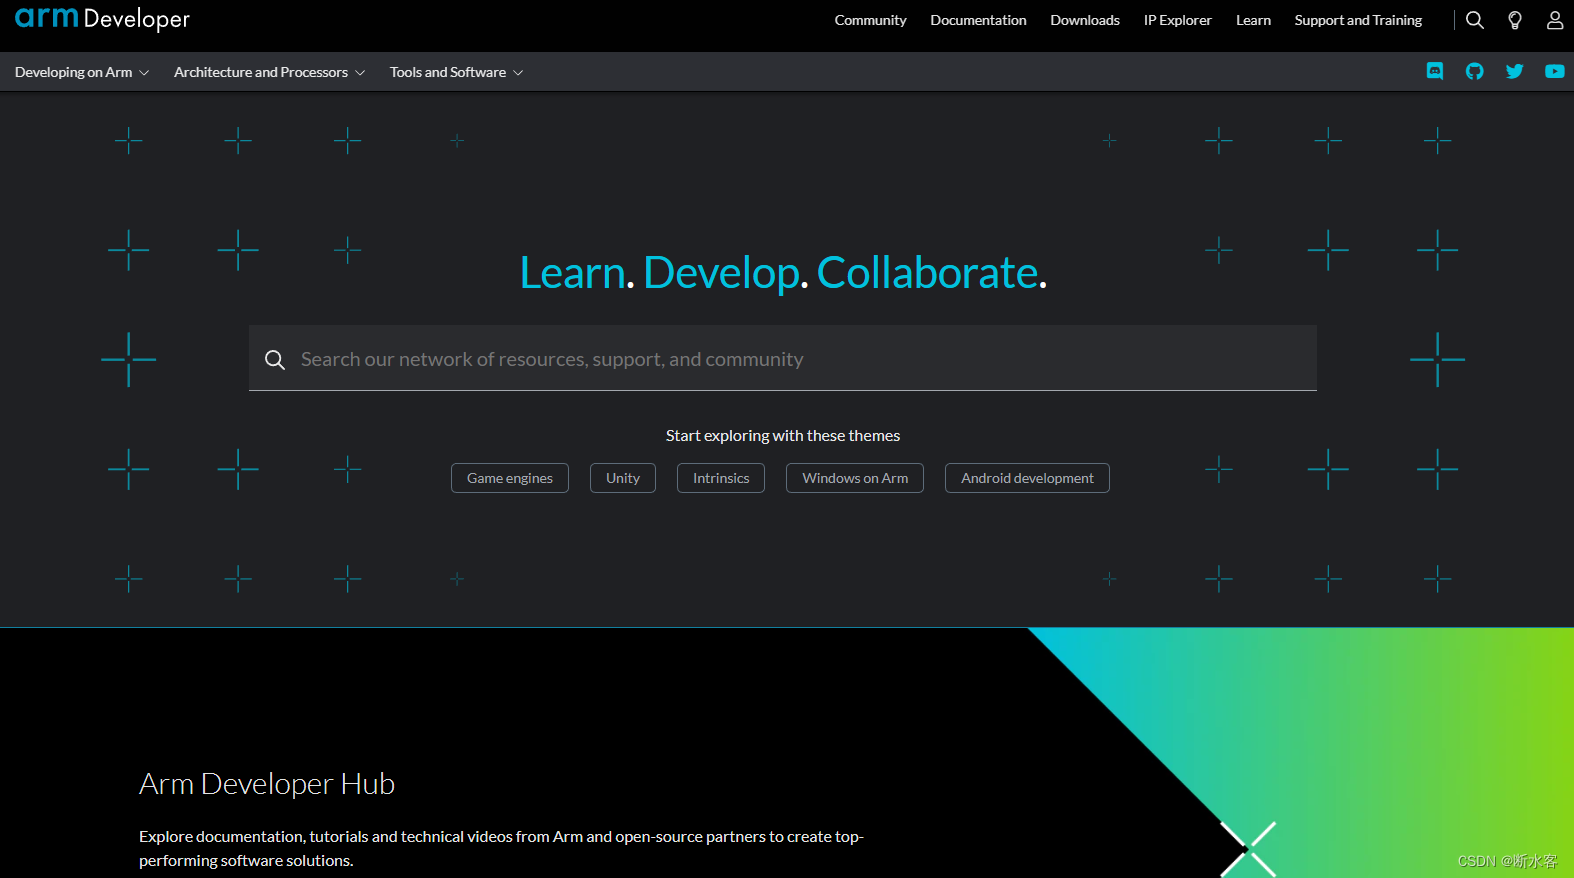Select the Intrinsics theme button

(x=721, y=478)
